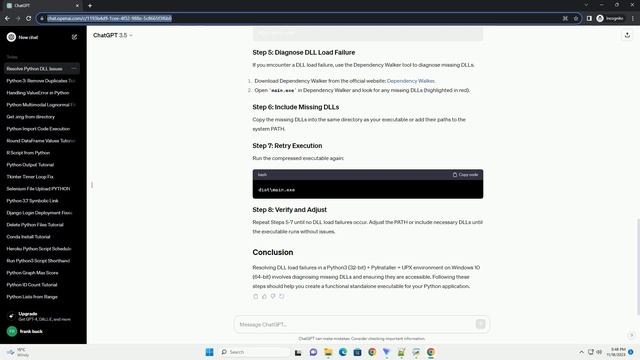
Task: Show hidden system tray icons
Action: tap(581, 352)
